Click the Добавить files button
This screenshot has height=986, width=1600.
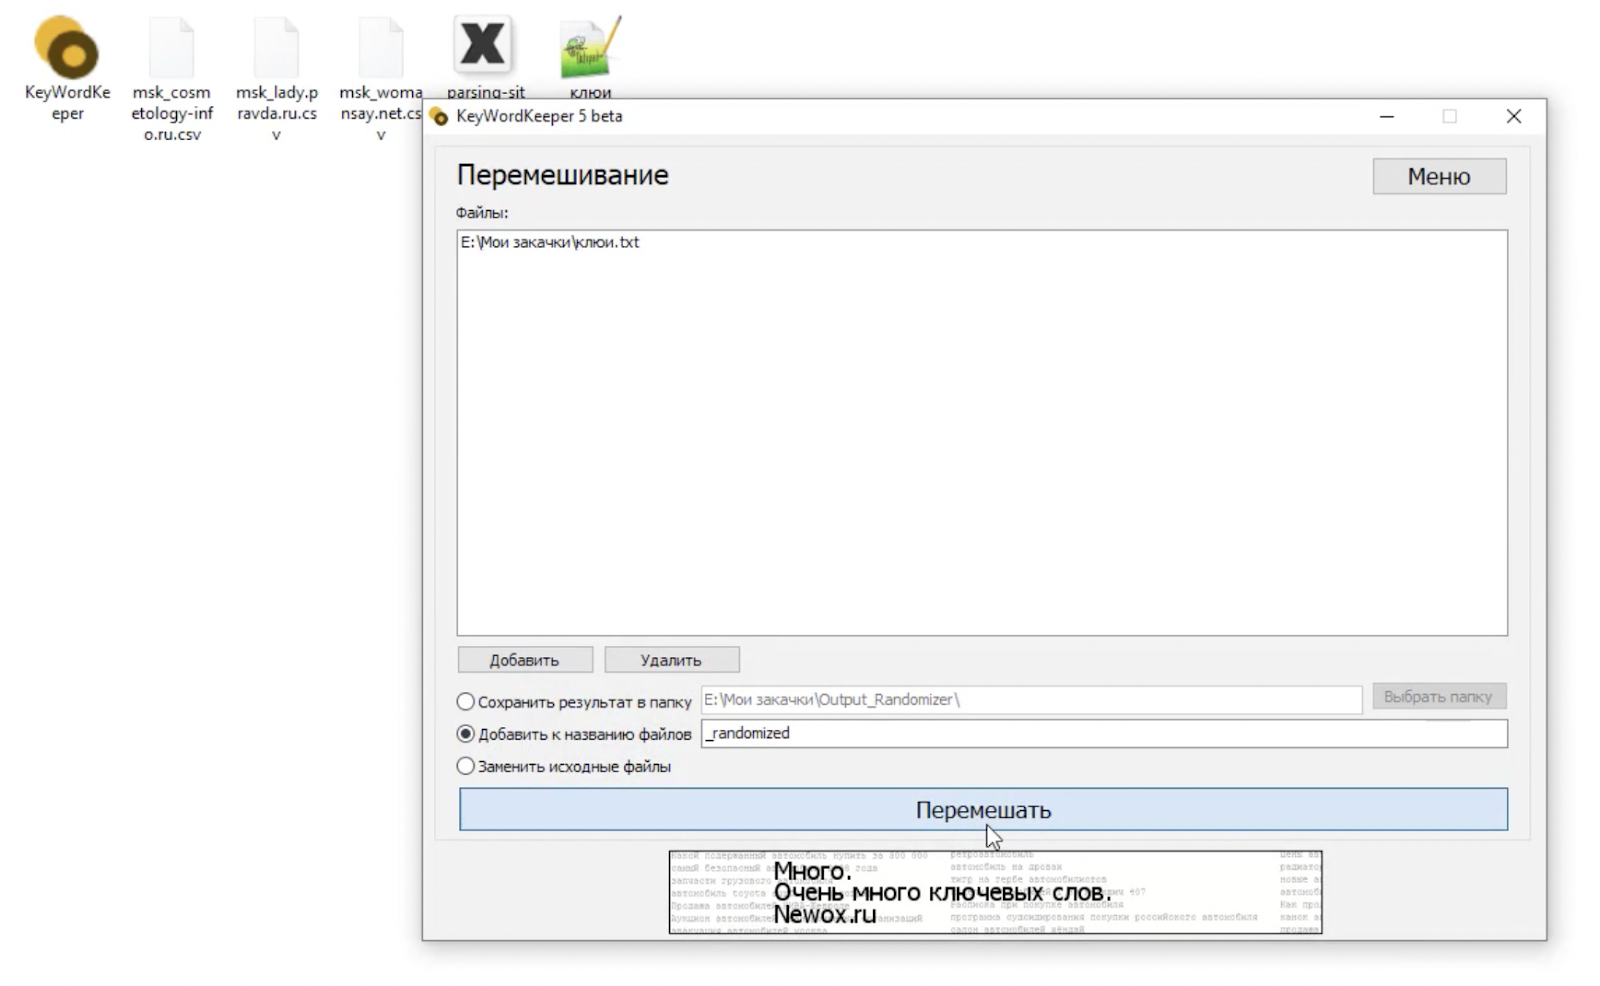[x=525, y=660]
